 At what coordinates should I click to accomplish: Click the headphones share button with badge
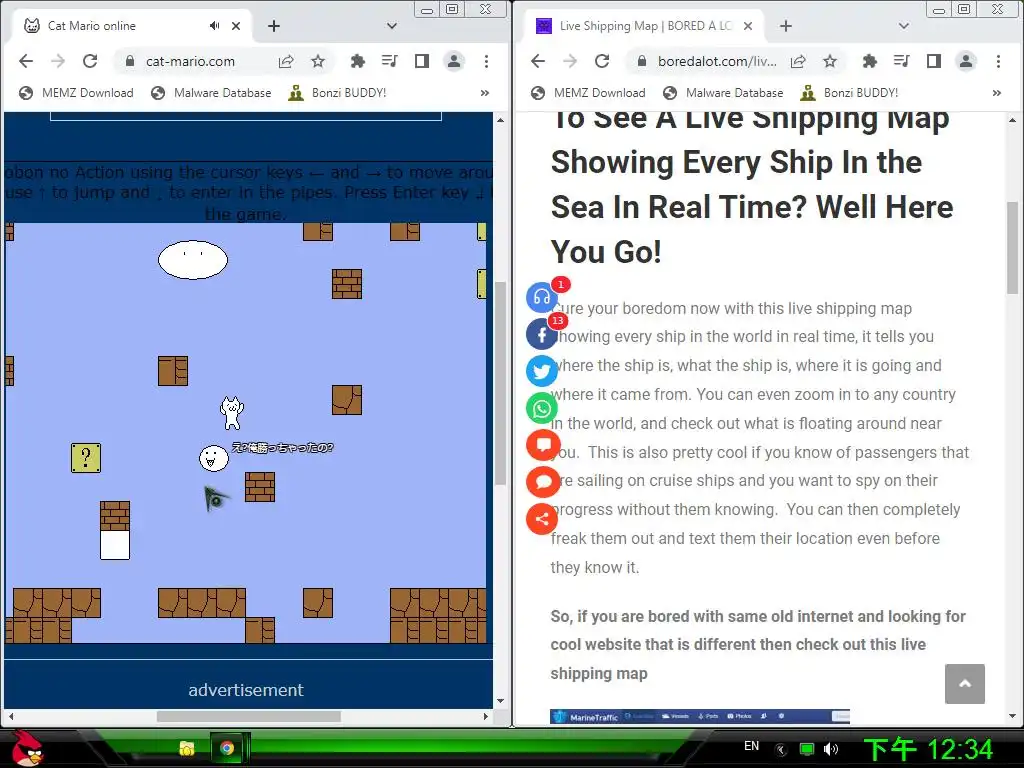pyautogui.click(x=542, y=298)
